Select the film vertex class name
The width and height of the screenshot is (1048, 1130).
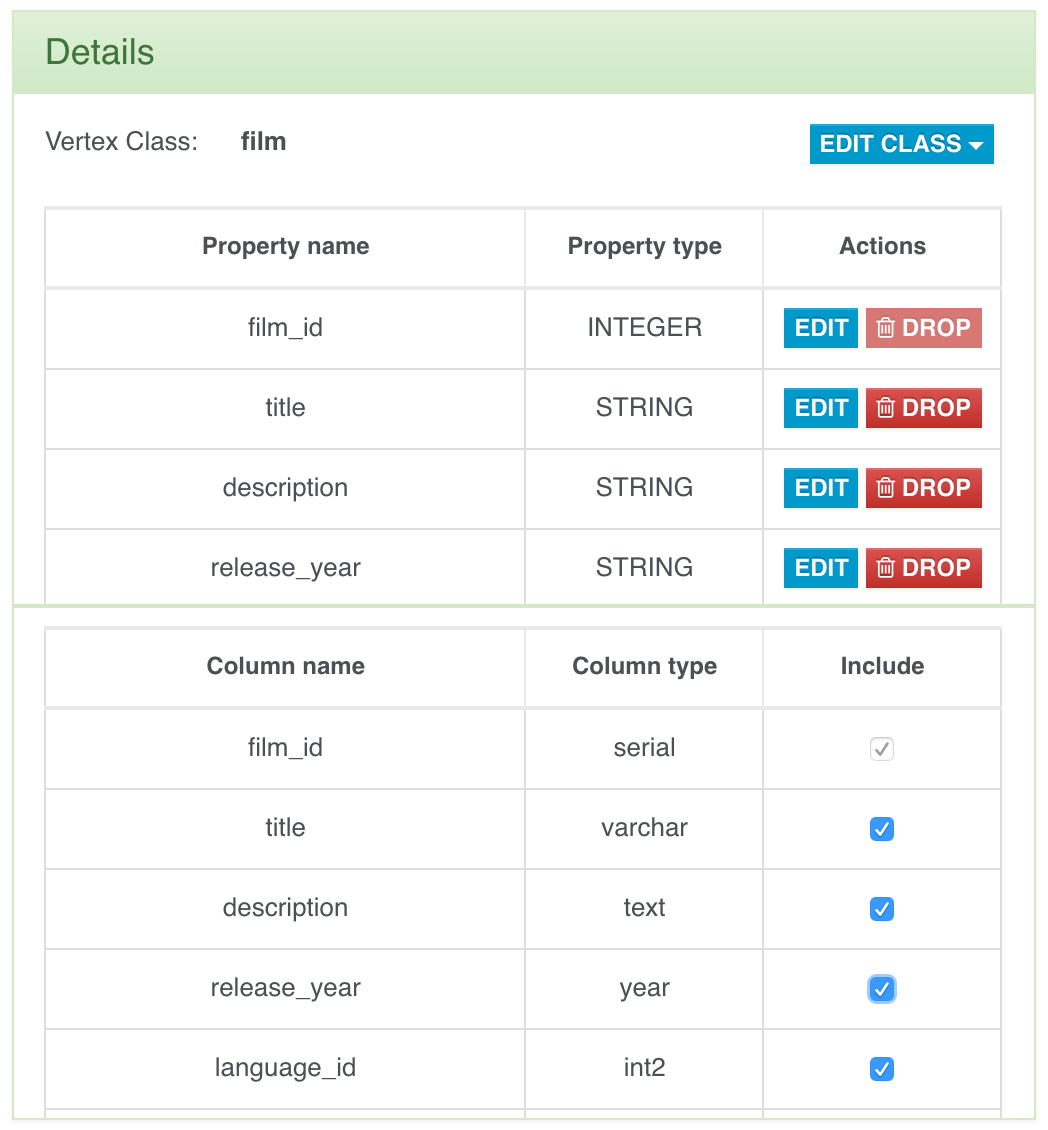click(x=264, y=142)
